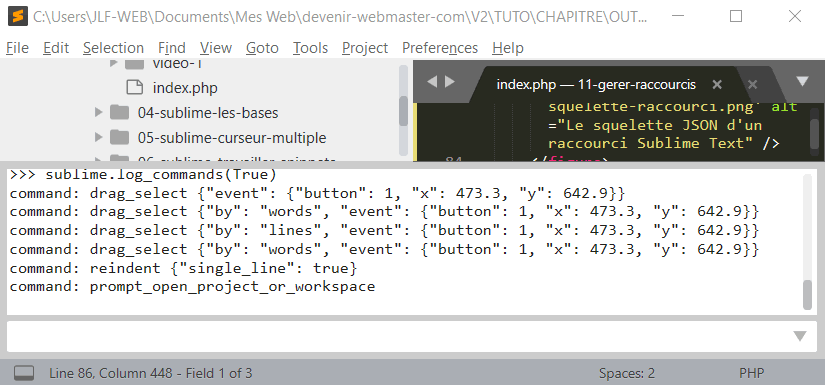Close the second unnamed tab
825x385 pixels.
752,84
